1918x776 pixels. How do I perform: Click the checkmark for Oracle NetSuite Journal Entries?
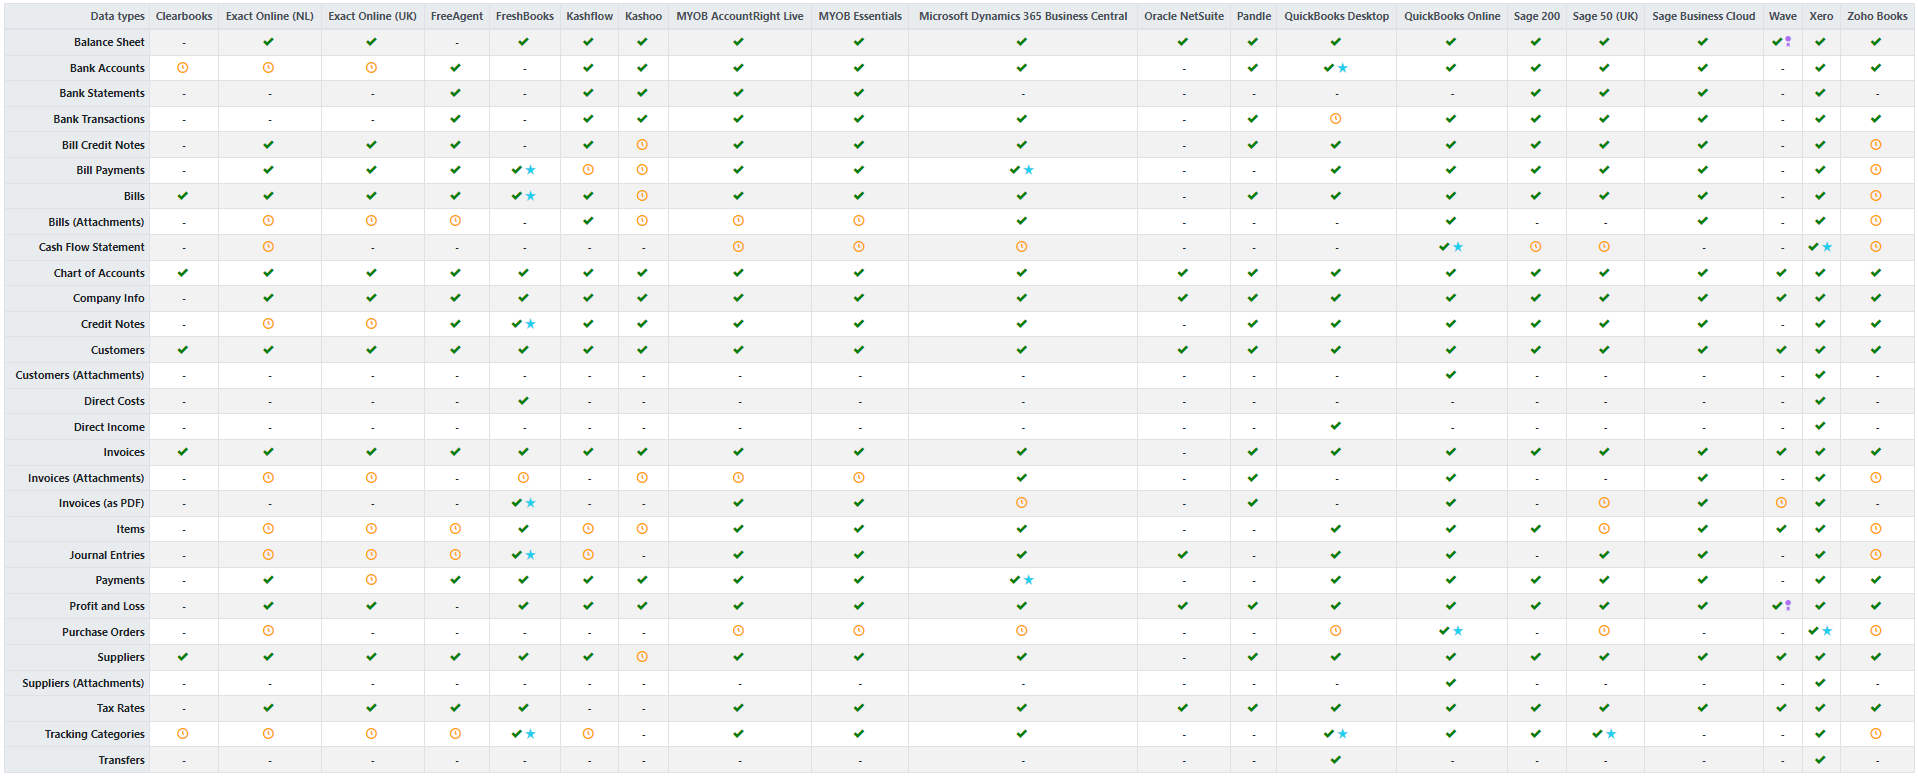point(1183,555)
